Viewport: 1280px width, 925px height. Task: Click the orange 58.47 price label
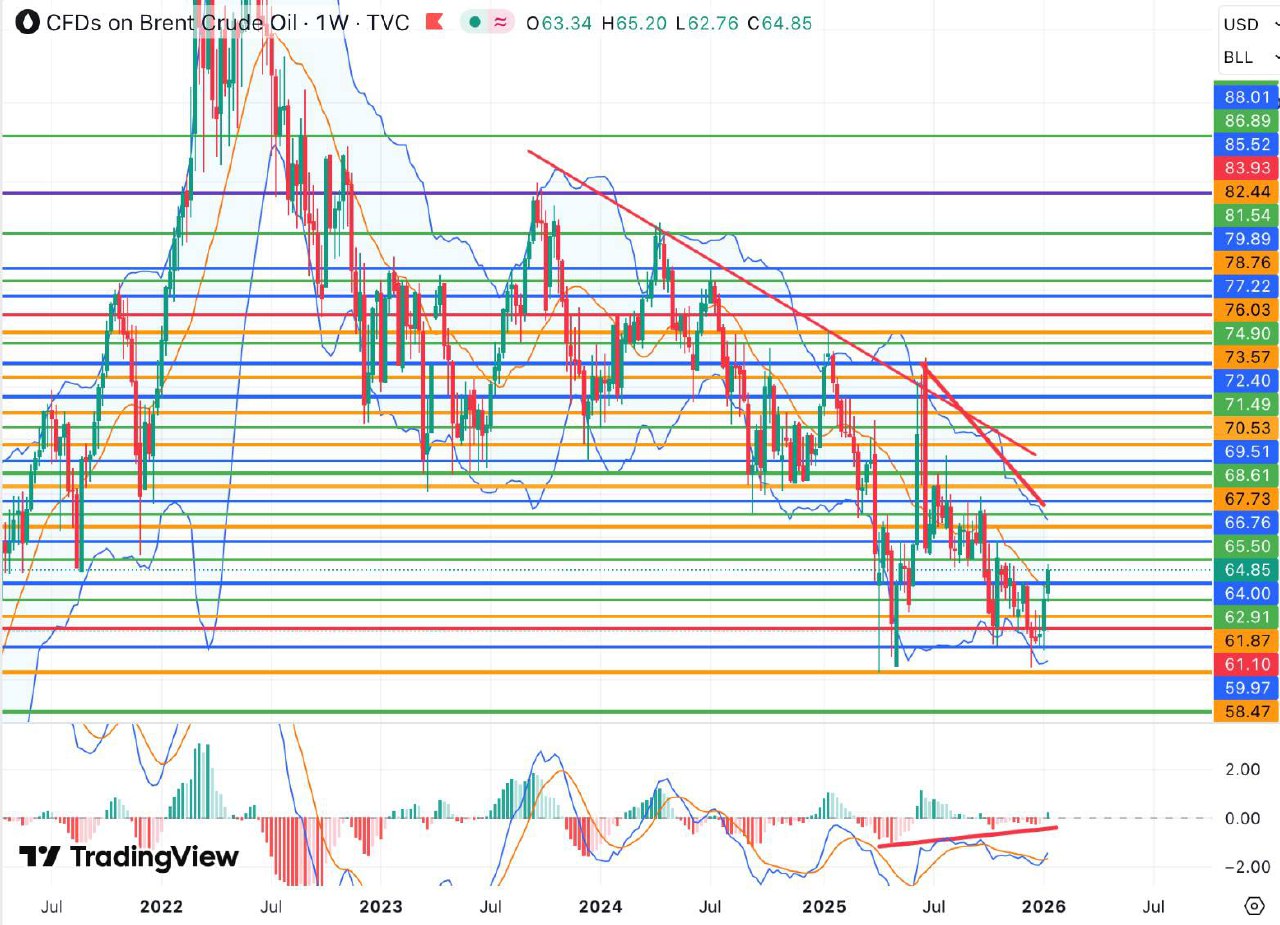[1246, 712]
